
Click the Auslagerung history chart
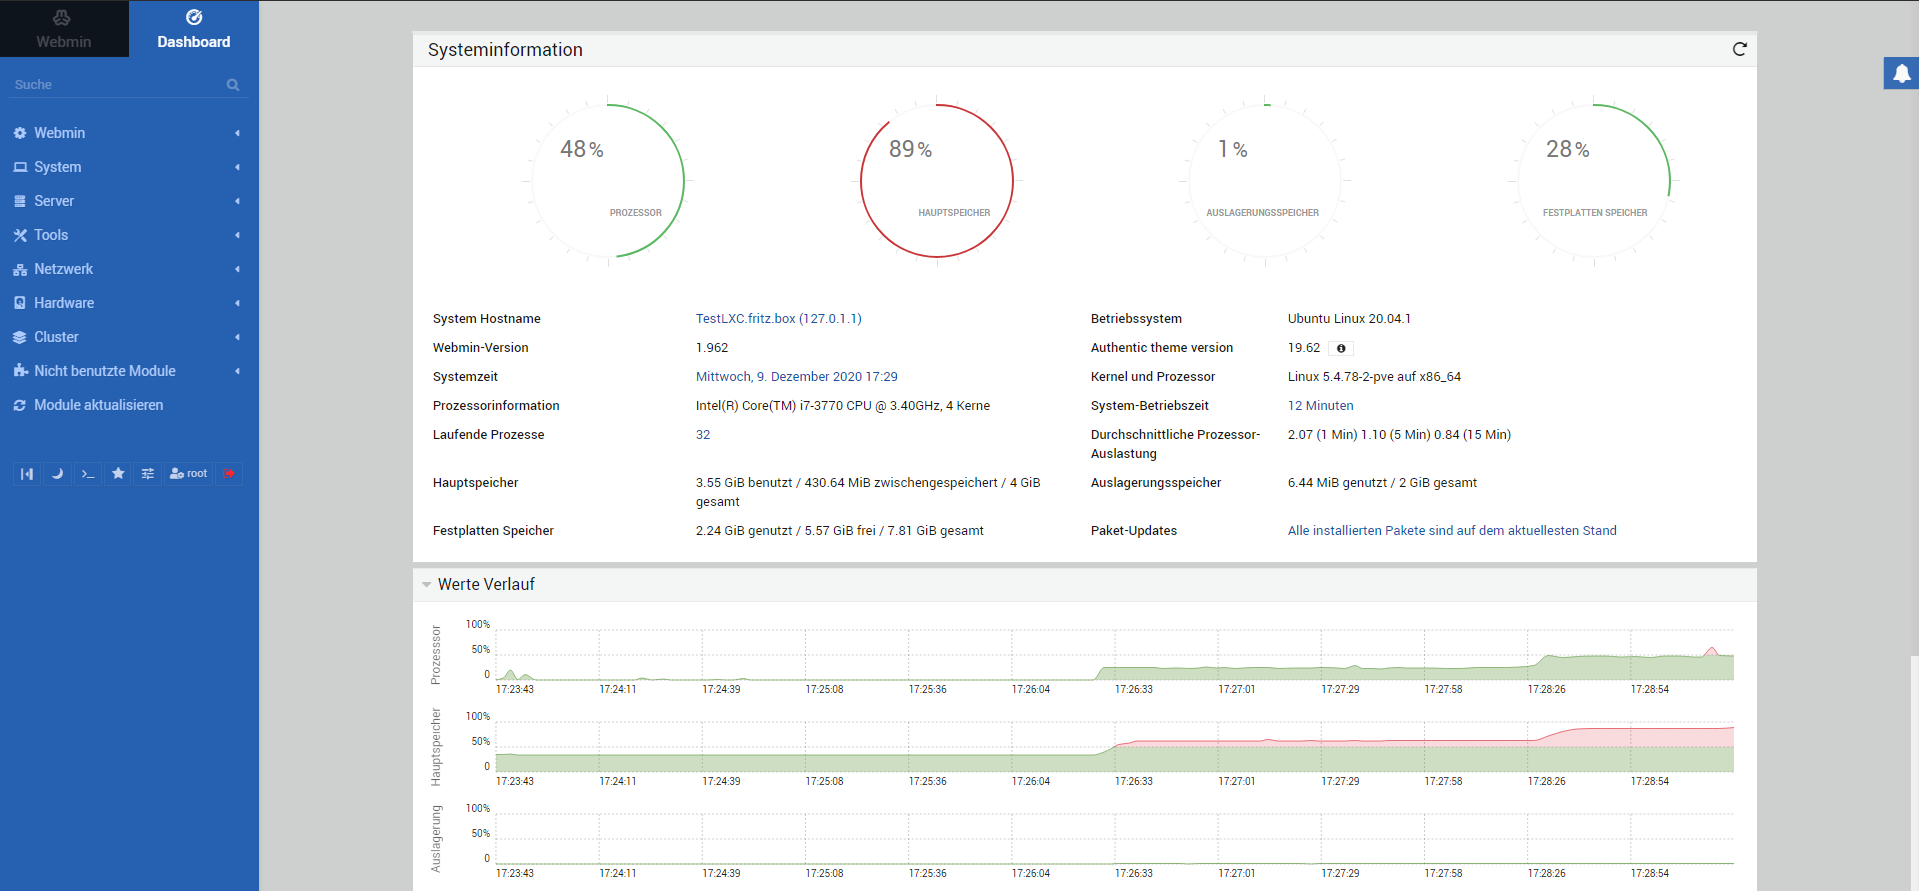click(1115, 839)
